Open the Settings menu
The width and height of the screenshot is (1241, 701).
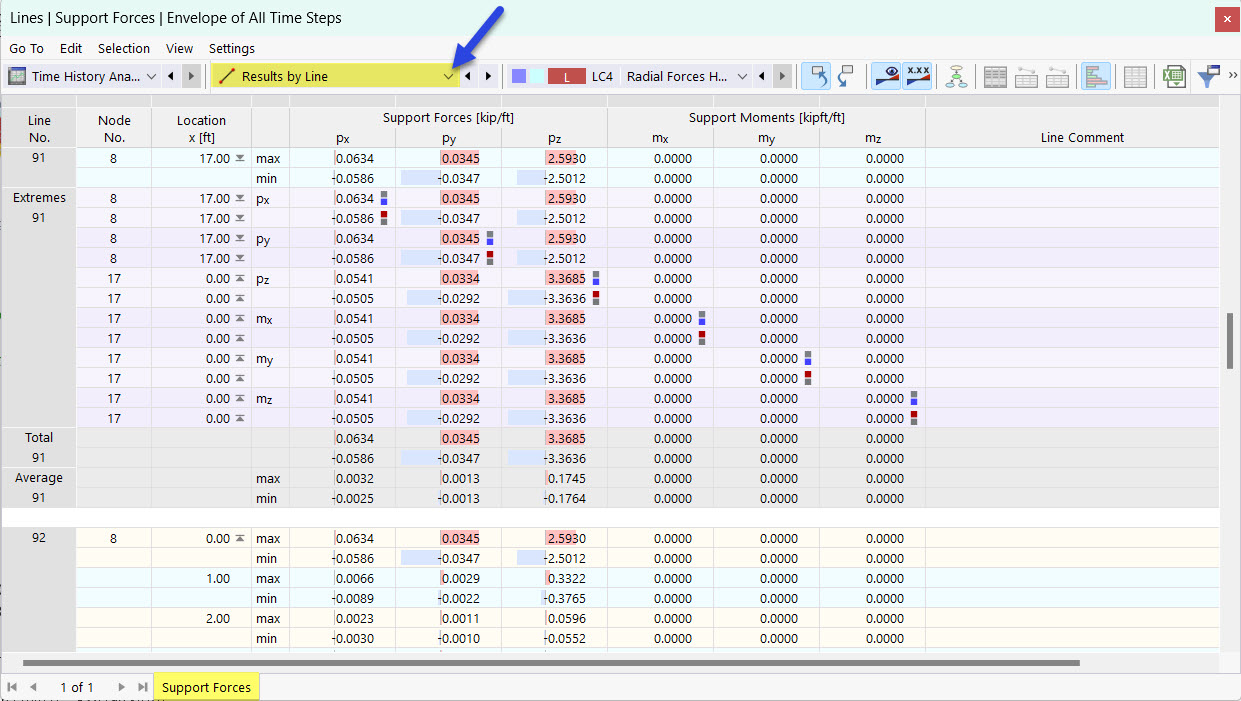231,48
